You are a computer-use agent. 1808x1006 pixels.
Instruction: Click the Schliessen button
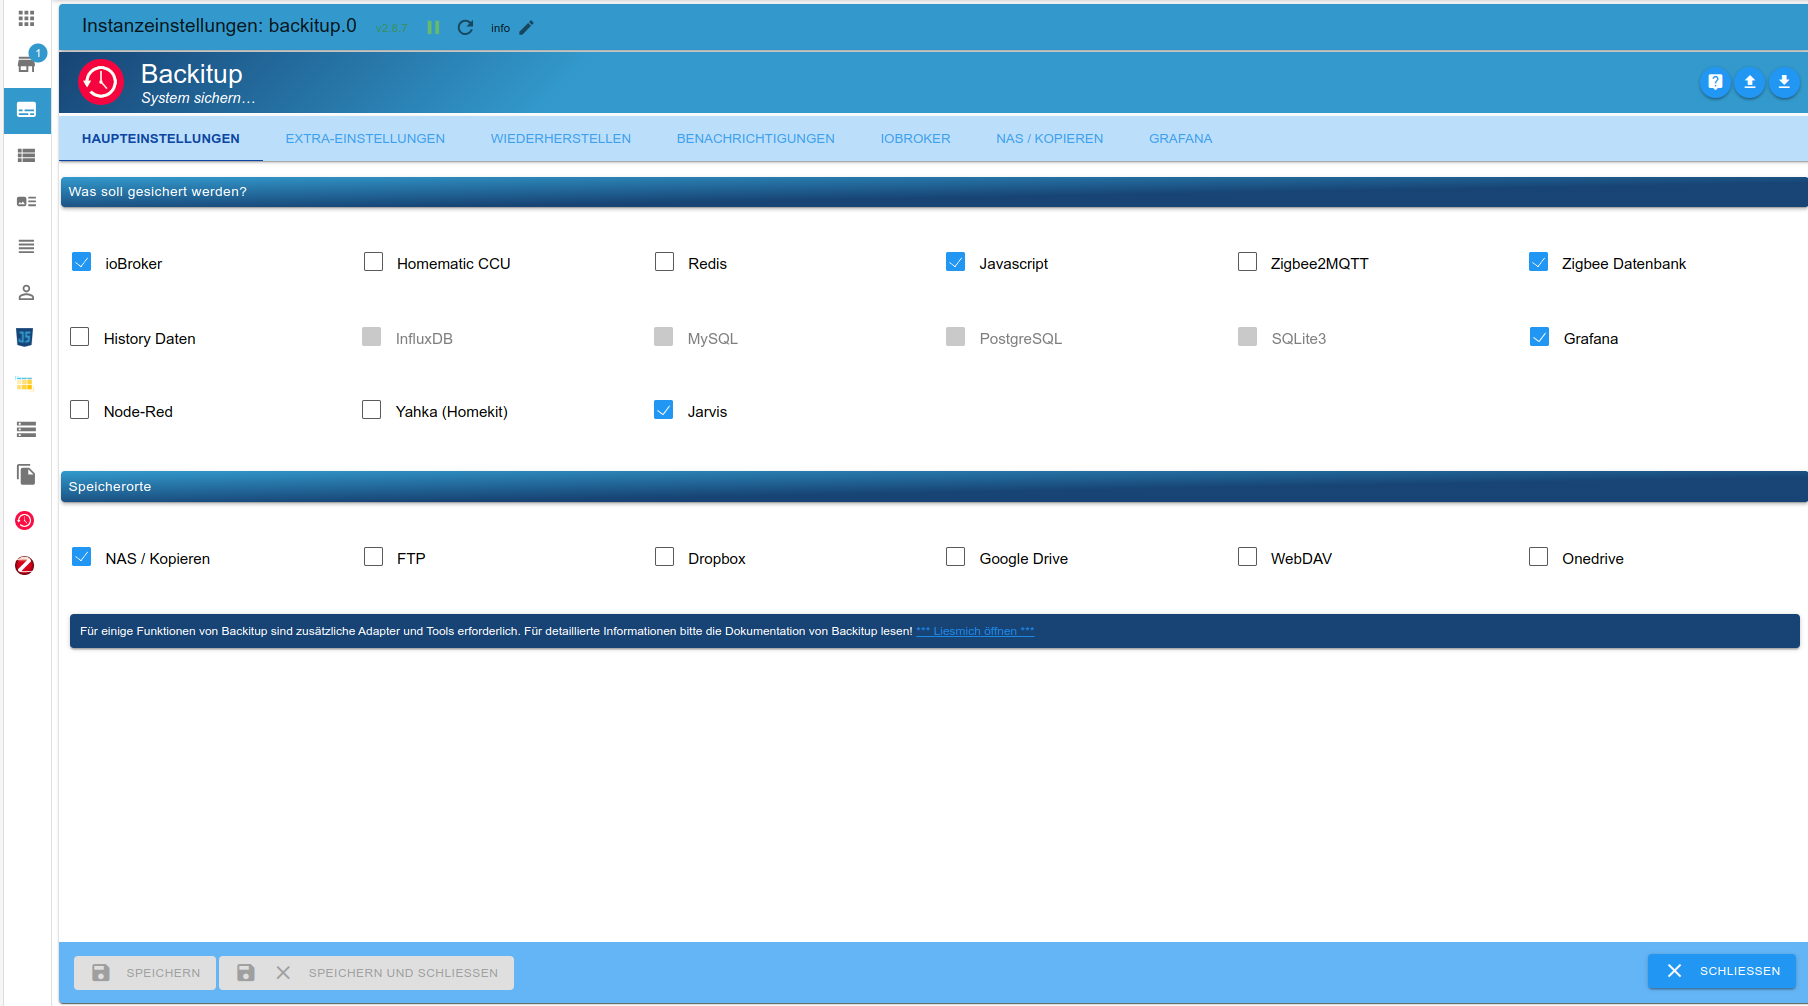1722,971
